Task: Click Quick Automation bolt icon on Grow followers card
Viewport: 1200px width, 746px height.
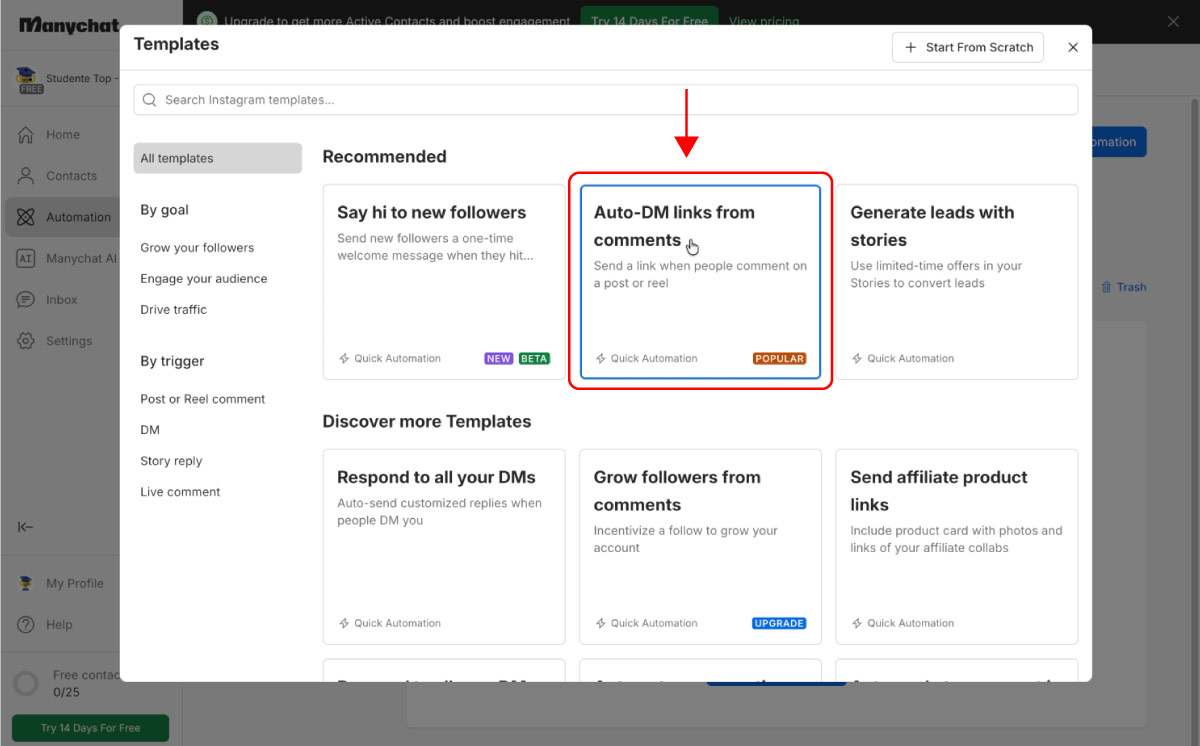Action: [601, 623]
